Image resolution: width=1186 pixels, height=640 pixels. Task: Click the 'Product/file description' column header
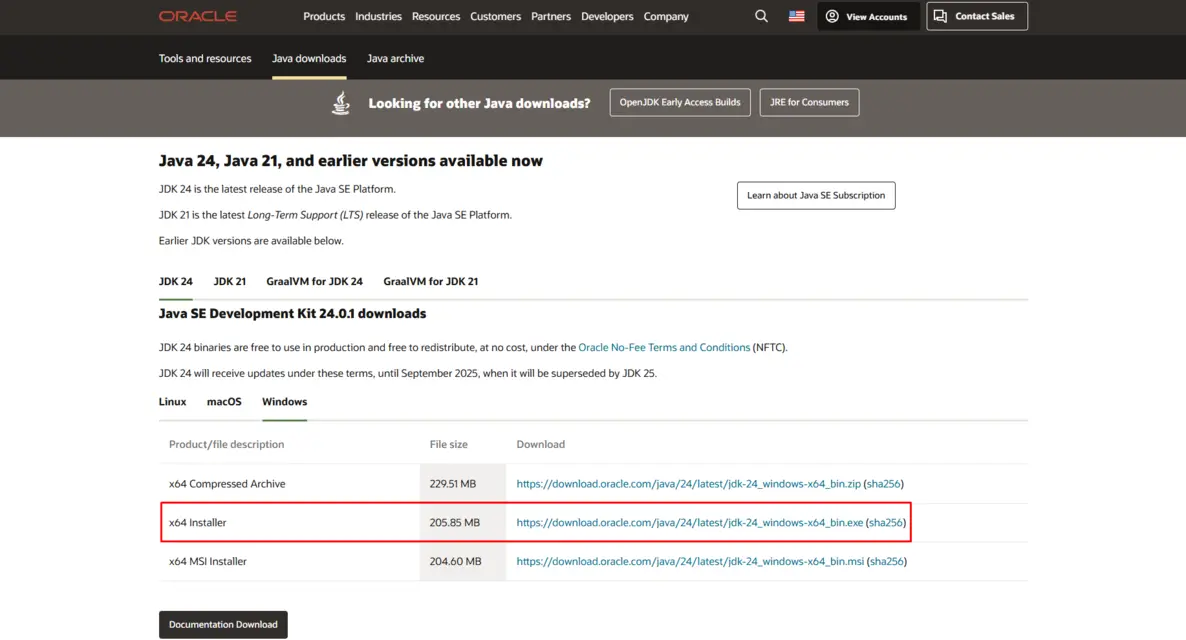(x=226, y=444)
